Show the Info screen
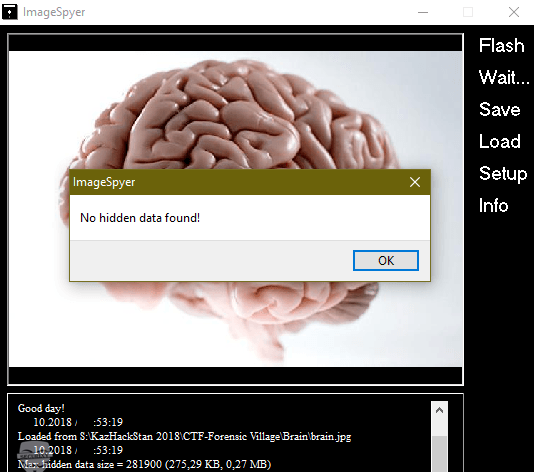This screenshot has width=534, height=472. (493, 205)
